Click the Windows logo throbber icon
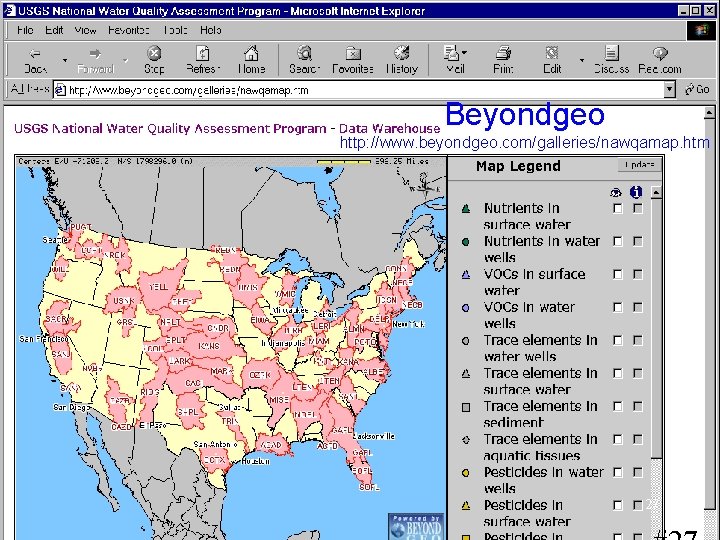Screen dimensions: 720x540 701,30
